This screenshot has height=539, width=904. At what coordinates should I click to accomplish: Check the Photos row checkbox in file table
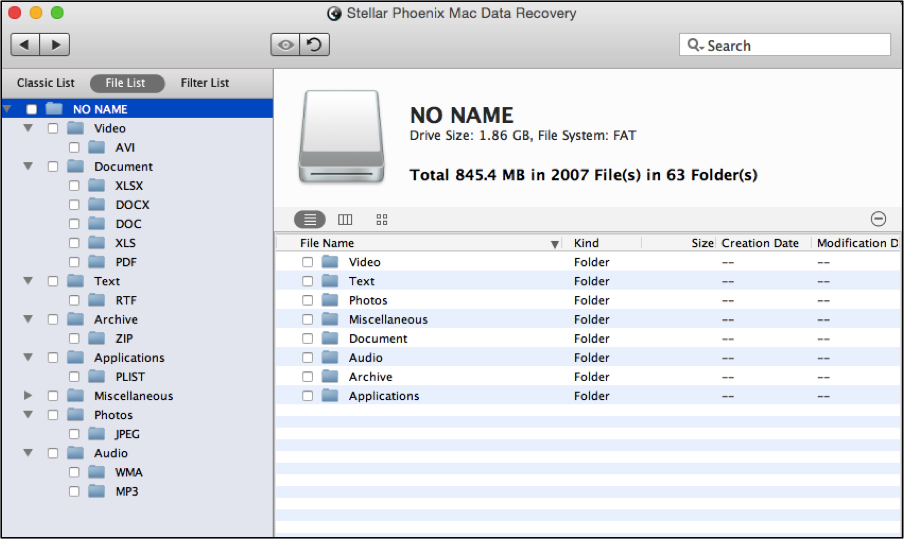click(307, 300)
